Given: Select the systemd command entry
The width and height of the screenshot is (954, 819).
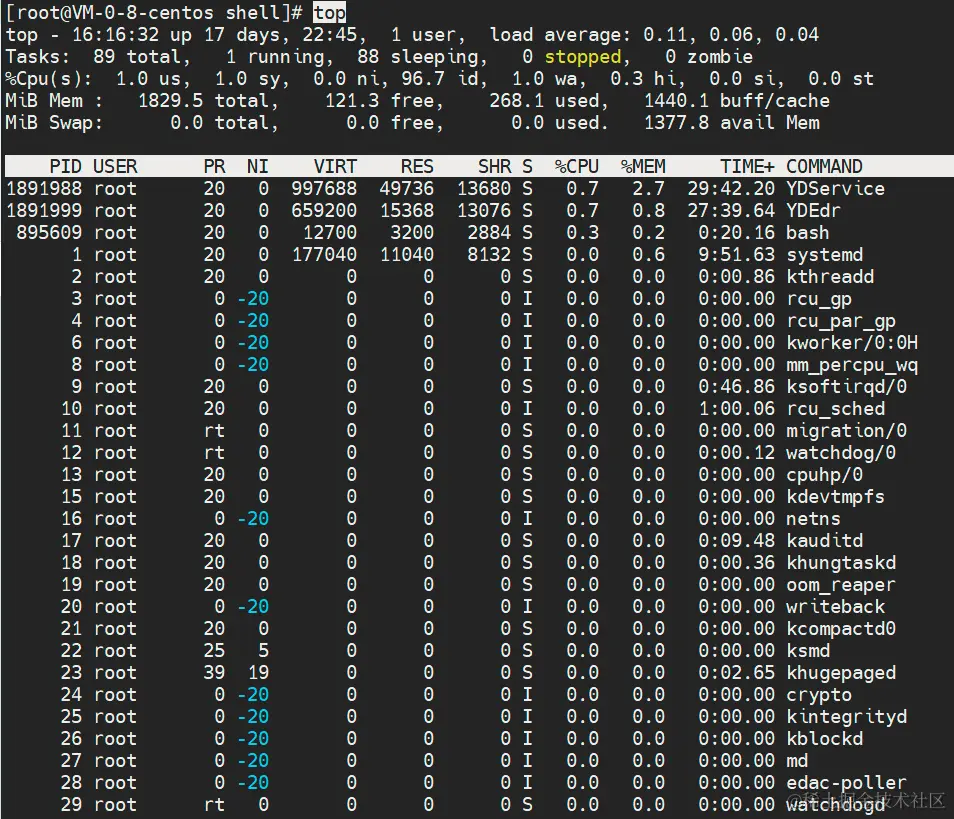Looking at the screenshot, I should pos(824,254).
